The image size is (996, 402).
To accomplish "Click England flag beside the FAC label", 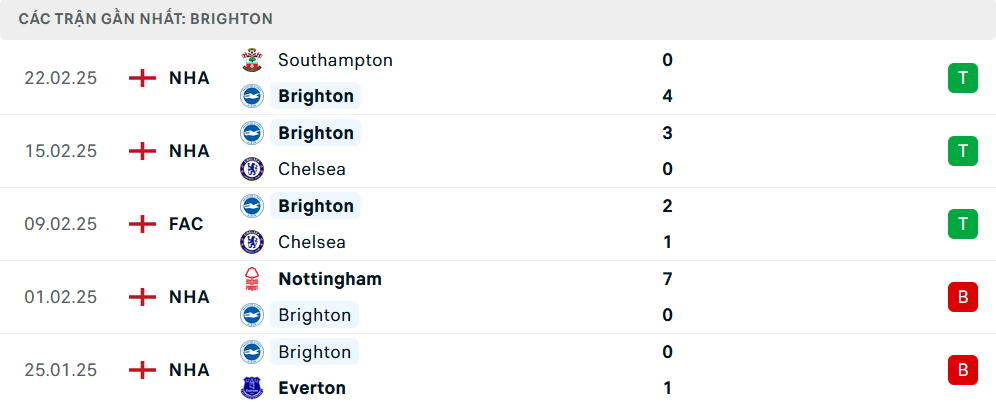I will [x=143, y=224].
